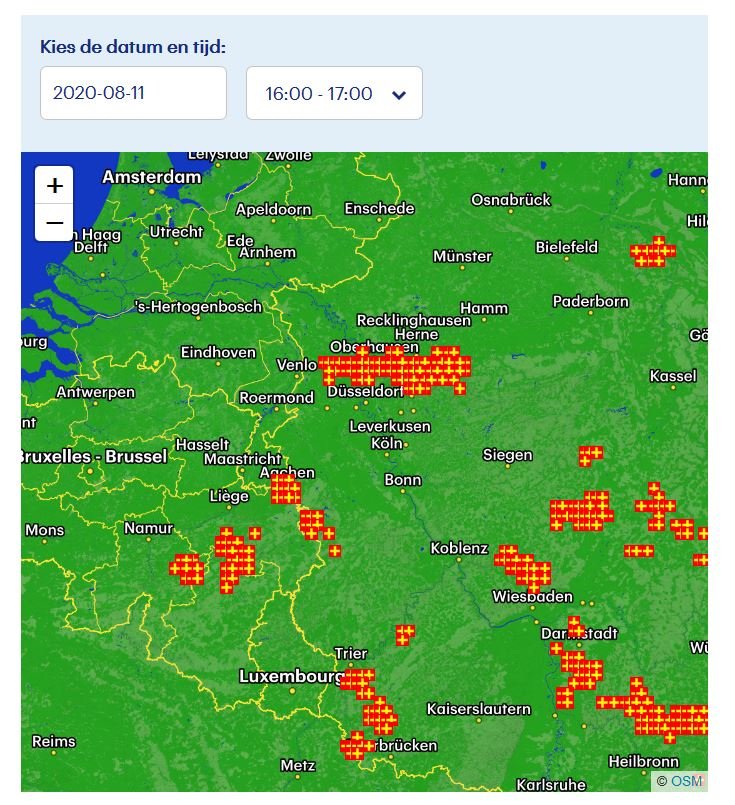Click the Paderborn city label
The image size is (735, 805).
click(591, 301)
